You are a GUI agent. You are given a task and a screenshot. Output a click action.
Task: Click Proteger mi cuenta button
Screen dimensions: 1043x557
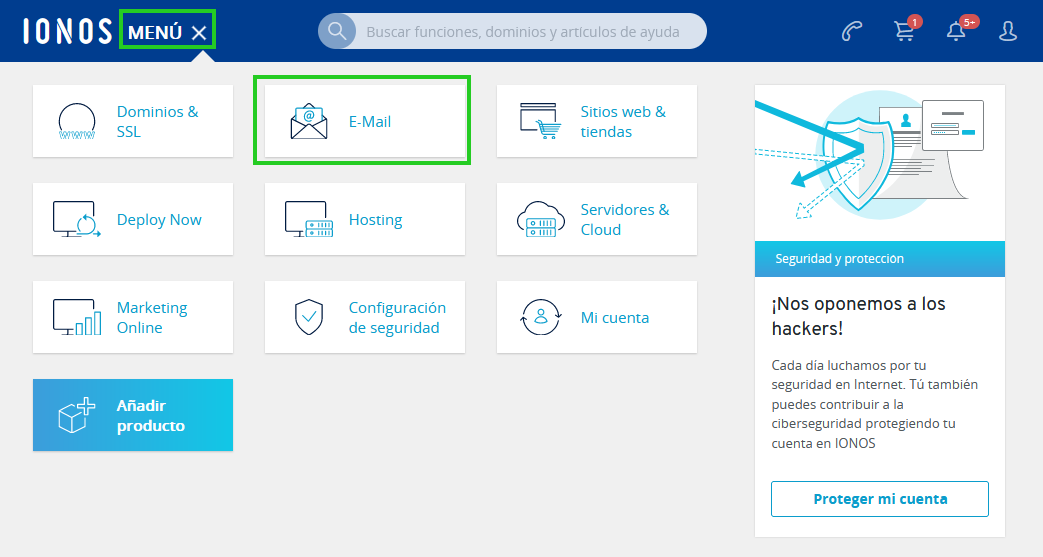[x=879, y=499]
